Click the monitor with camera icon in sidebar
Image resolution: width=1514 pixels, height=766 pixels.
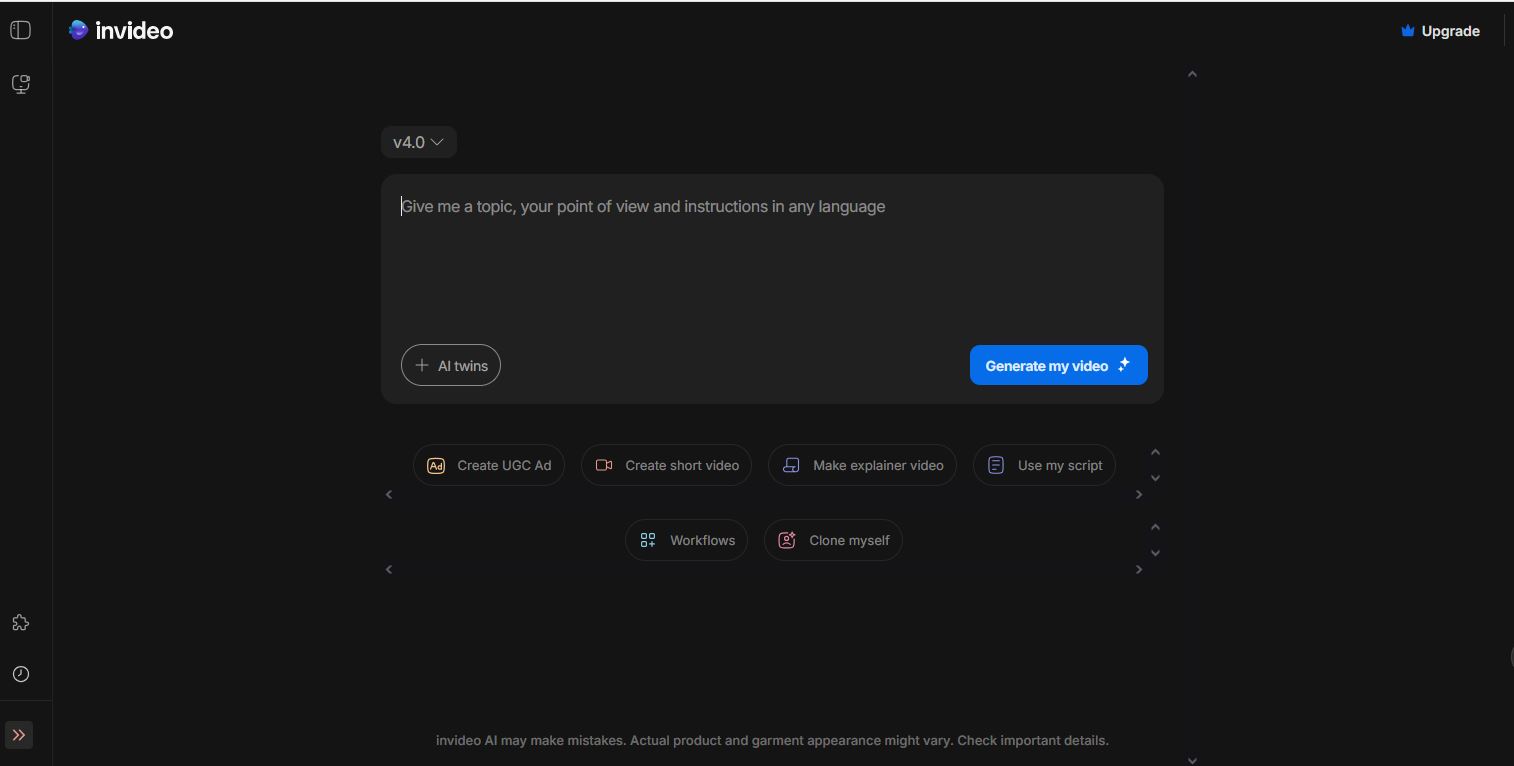coord(20,84)
